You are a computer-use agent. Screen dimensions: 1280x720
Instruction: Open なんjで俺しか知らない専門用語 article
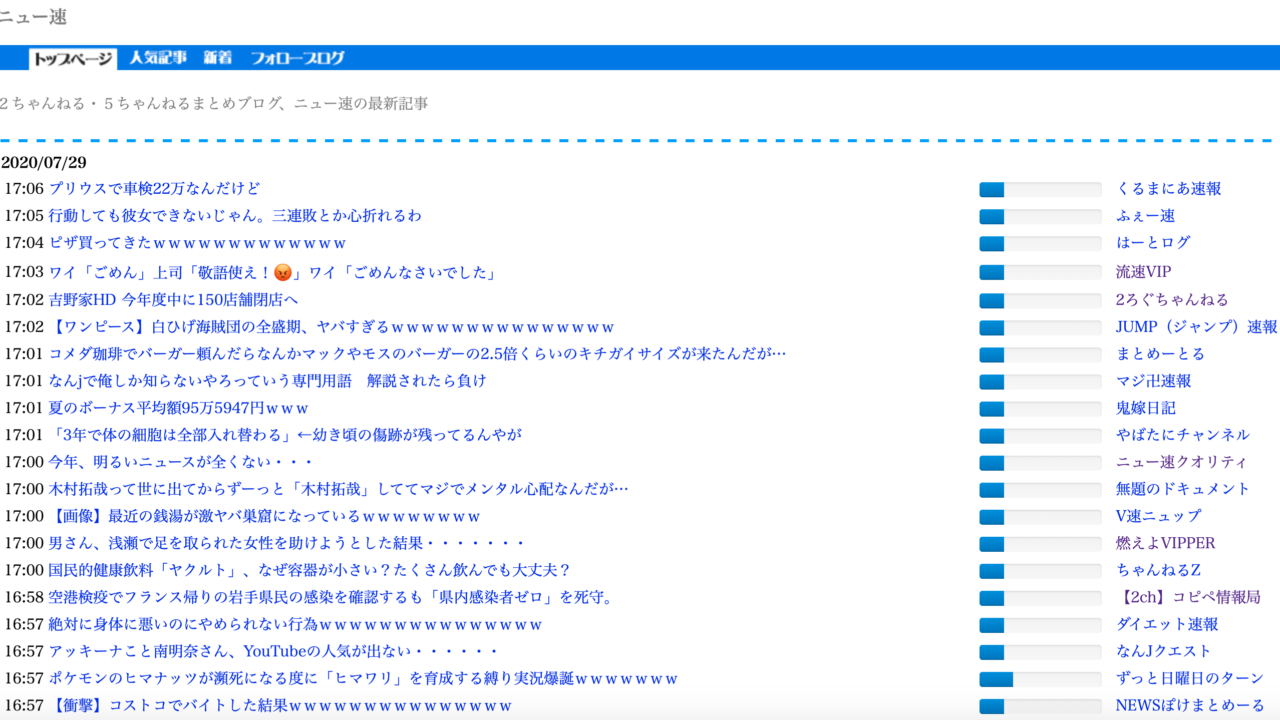coord(267,381)
